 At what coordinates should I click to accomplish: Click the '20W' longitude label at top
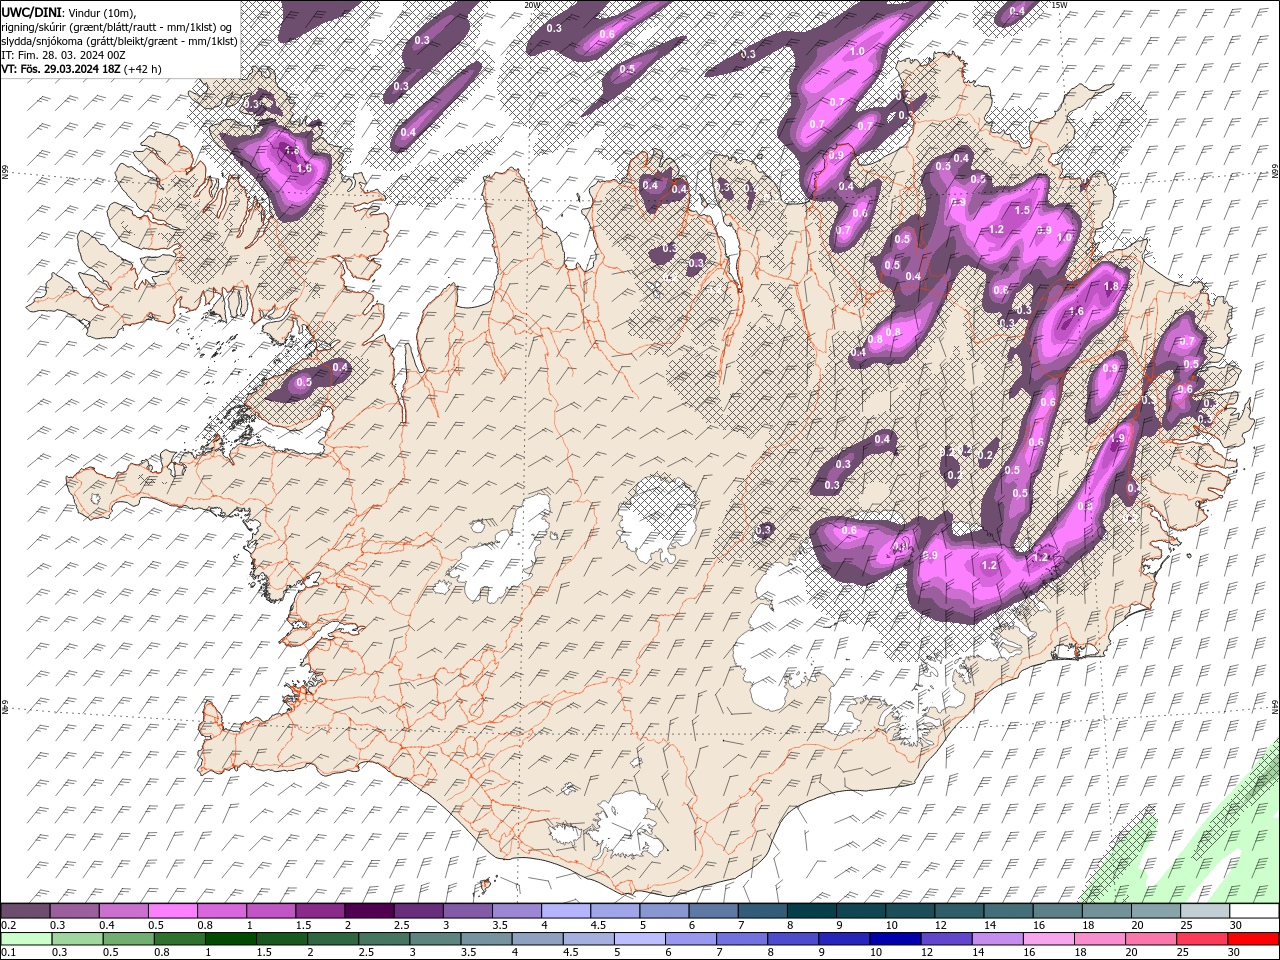[532, 5]
